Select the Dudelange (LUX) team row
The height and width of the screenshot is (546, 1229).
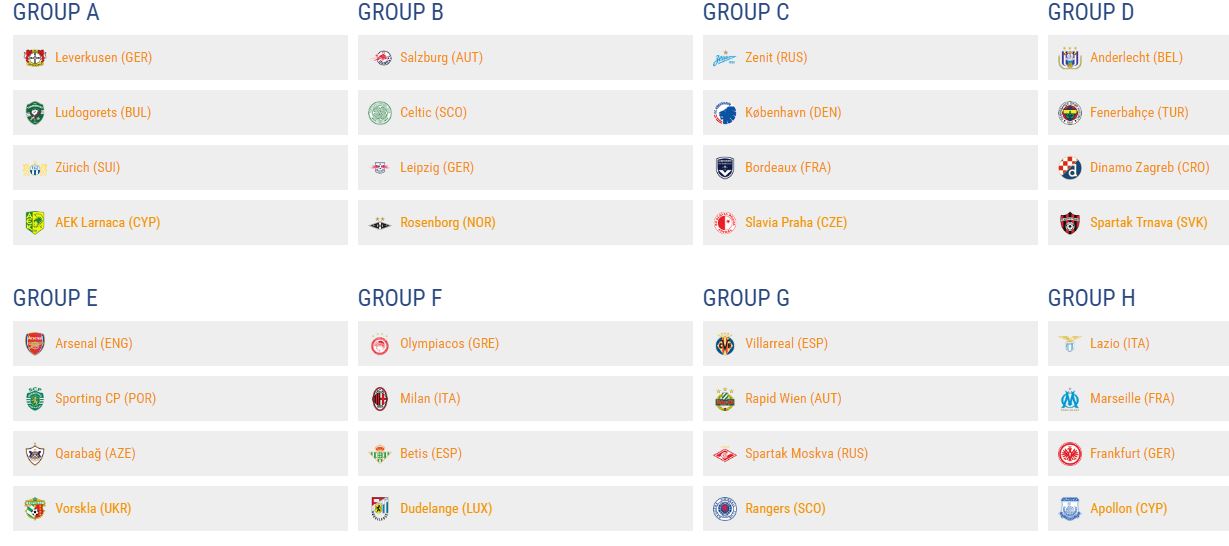(x=525, y=509)
